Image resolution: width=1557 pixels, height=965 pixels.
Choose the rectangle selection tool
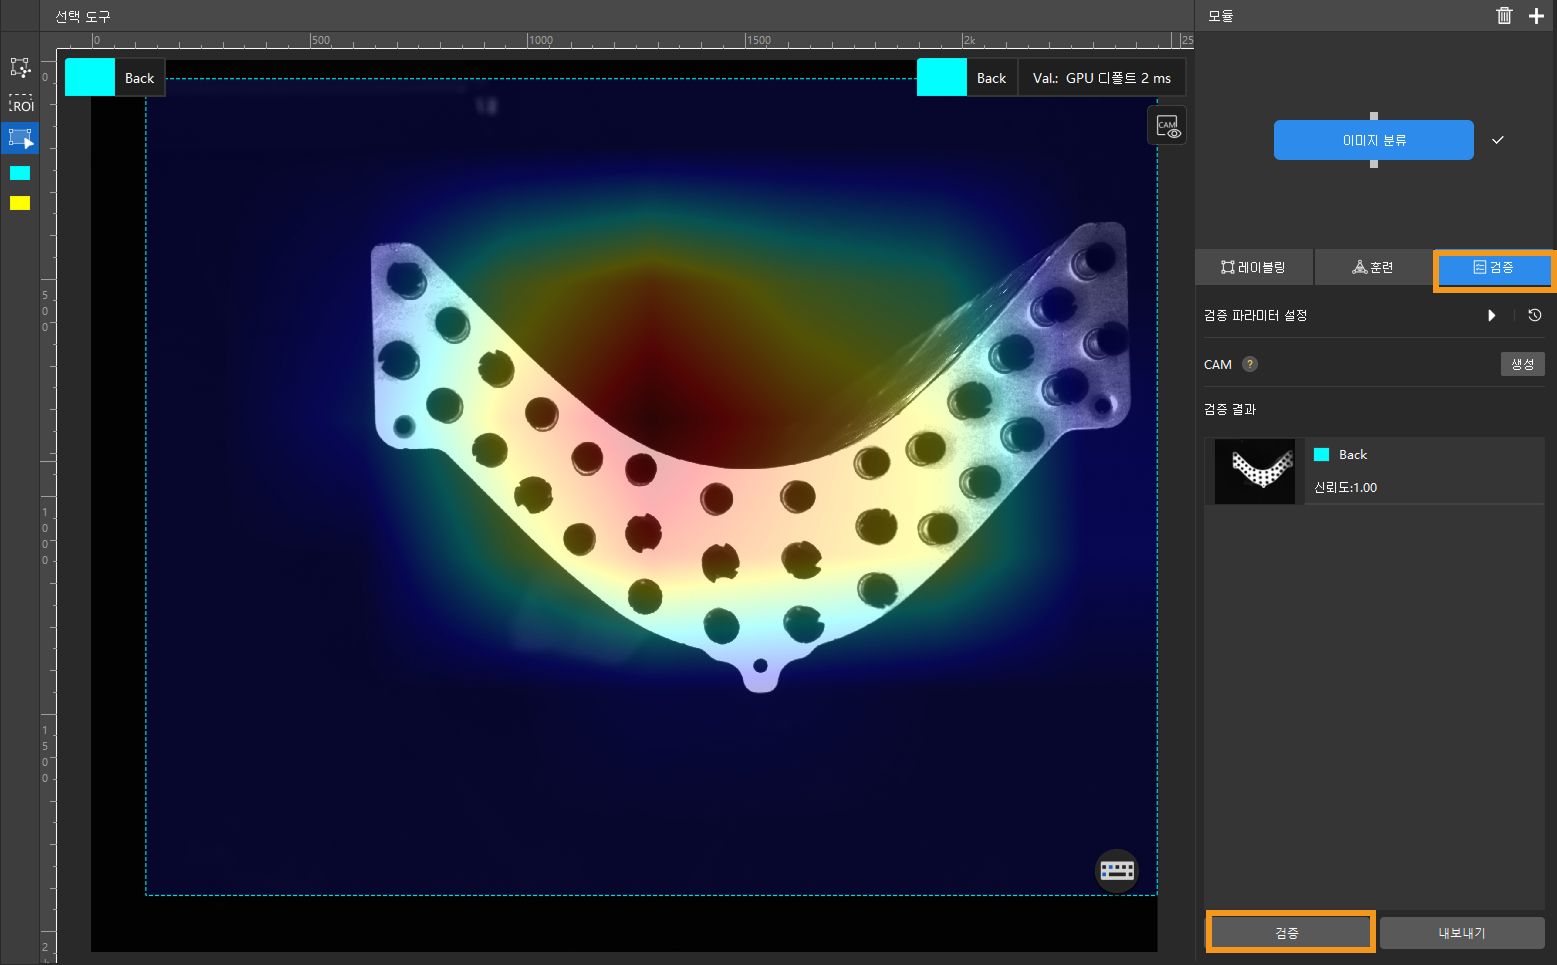(20, 138)
